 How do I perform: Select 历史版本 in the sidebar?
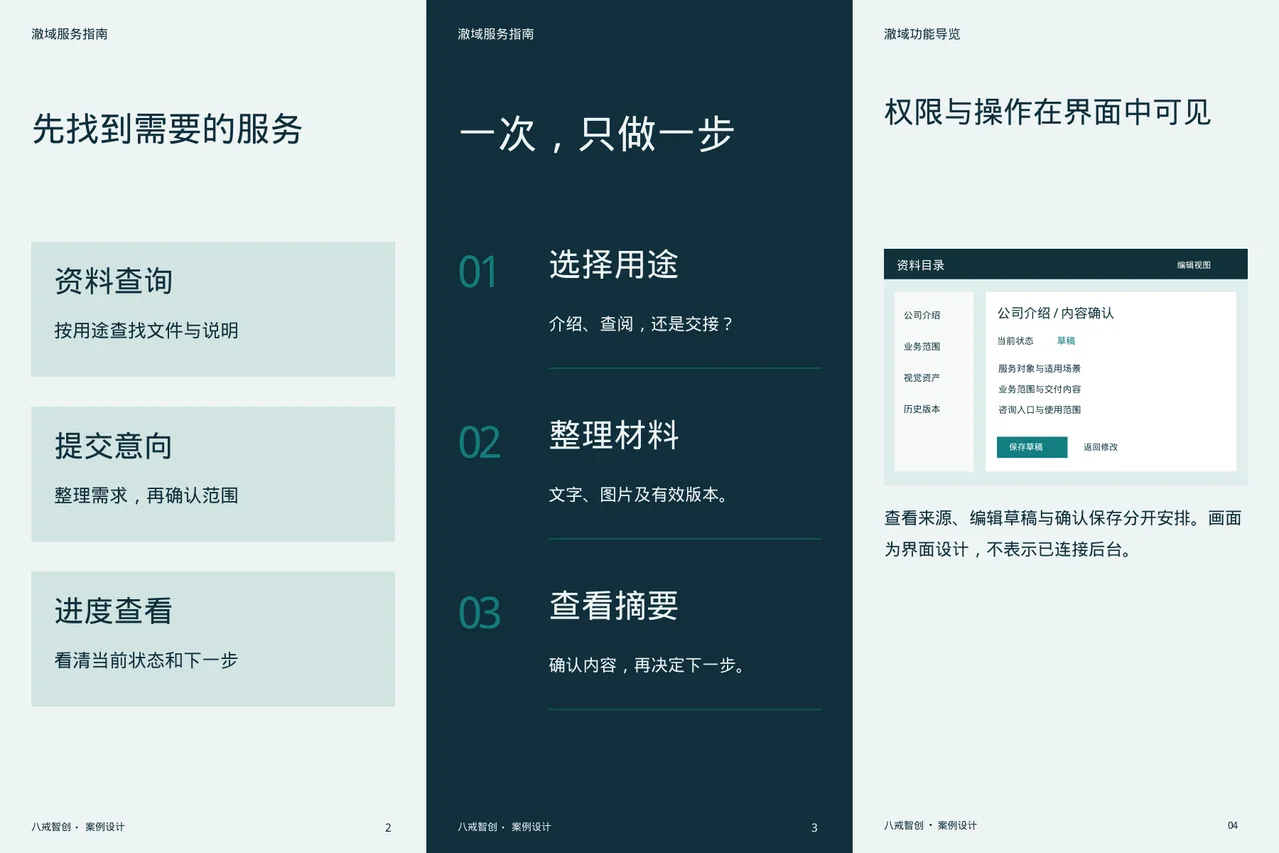point(922,409)
